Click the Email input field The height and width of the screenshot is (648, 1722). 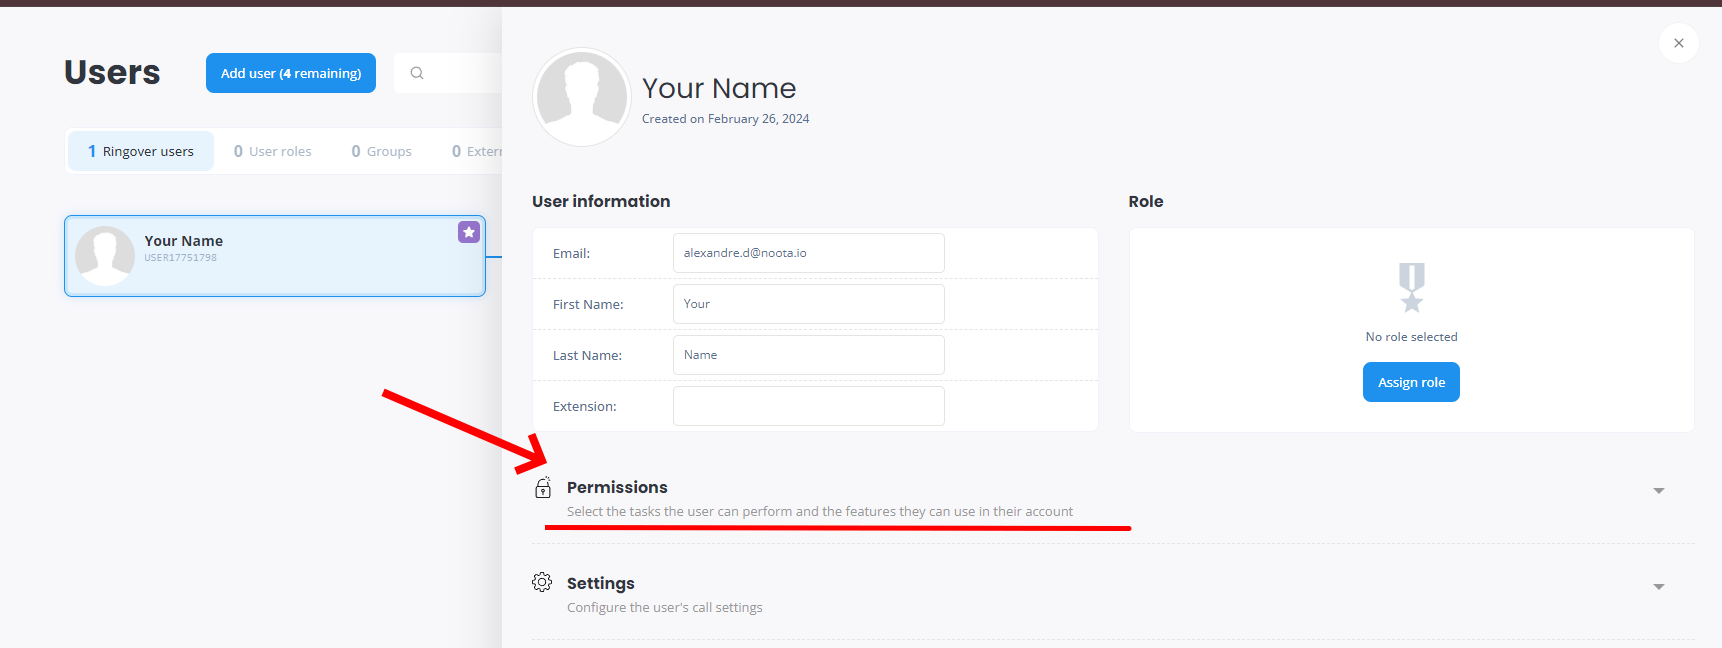(808, 253)
